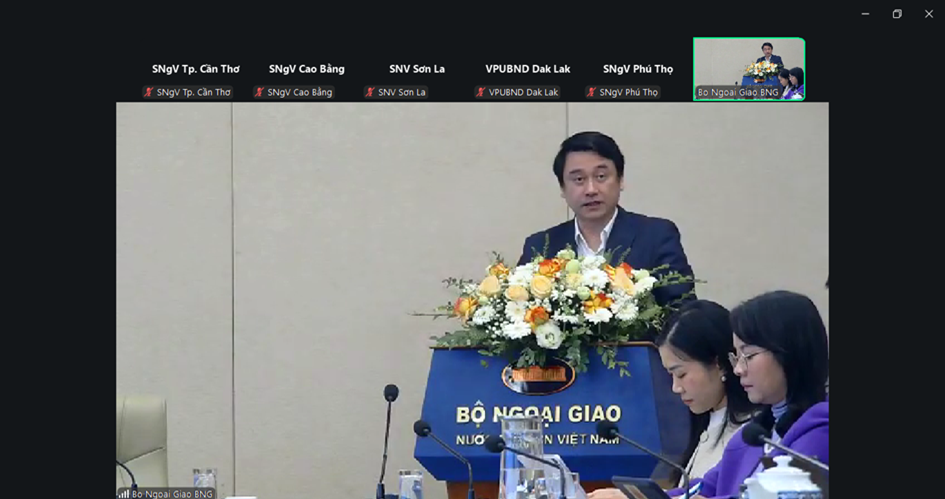Image resolution: width=945 pixels, height=499 pixels.
Task: Select the SNV Sơn La participant tile
Action: pos(417,69)
